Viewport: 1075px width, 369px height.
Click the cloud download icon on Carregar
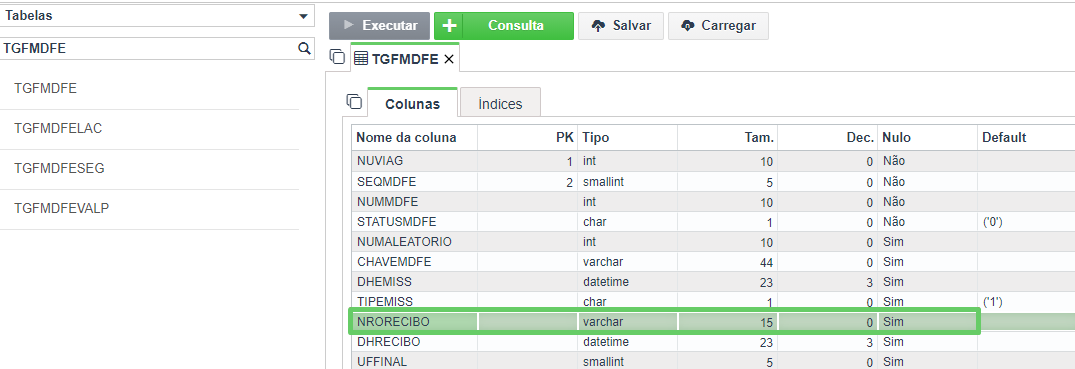688,26
